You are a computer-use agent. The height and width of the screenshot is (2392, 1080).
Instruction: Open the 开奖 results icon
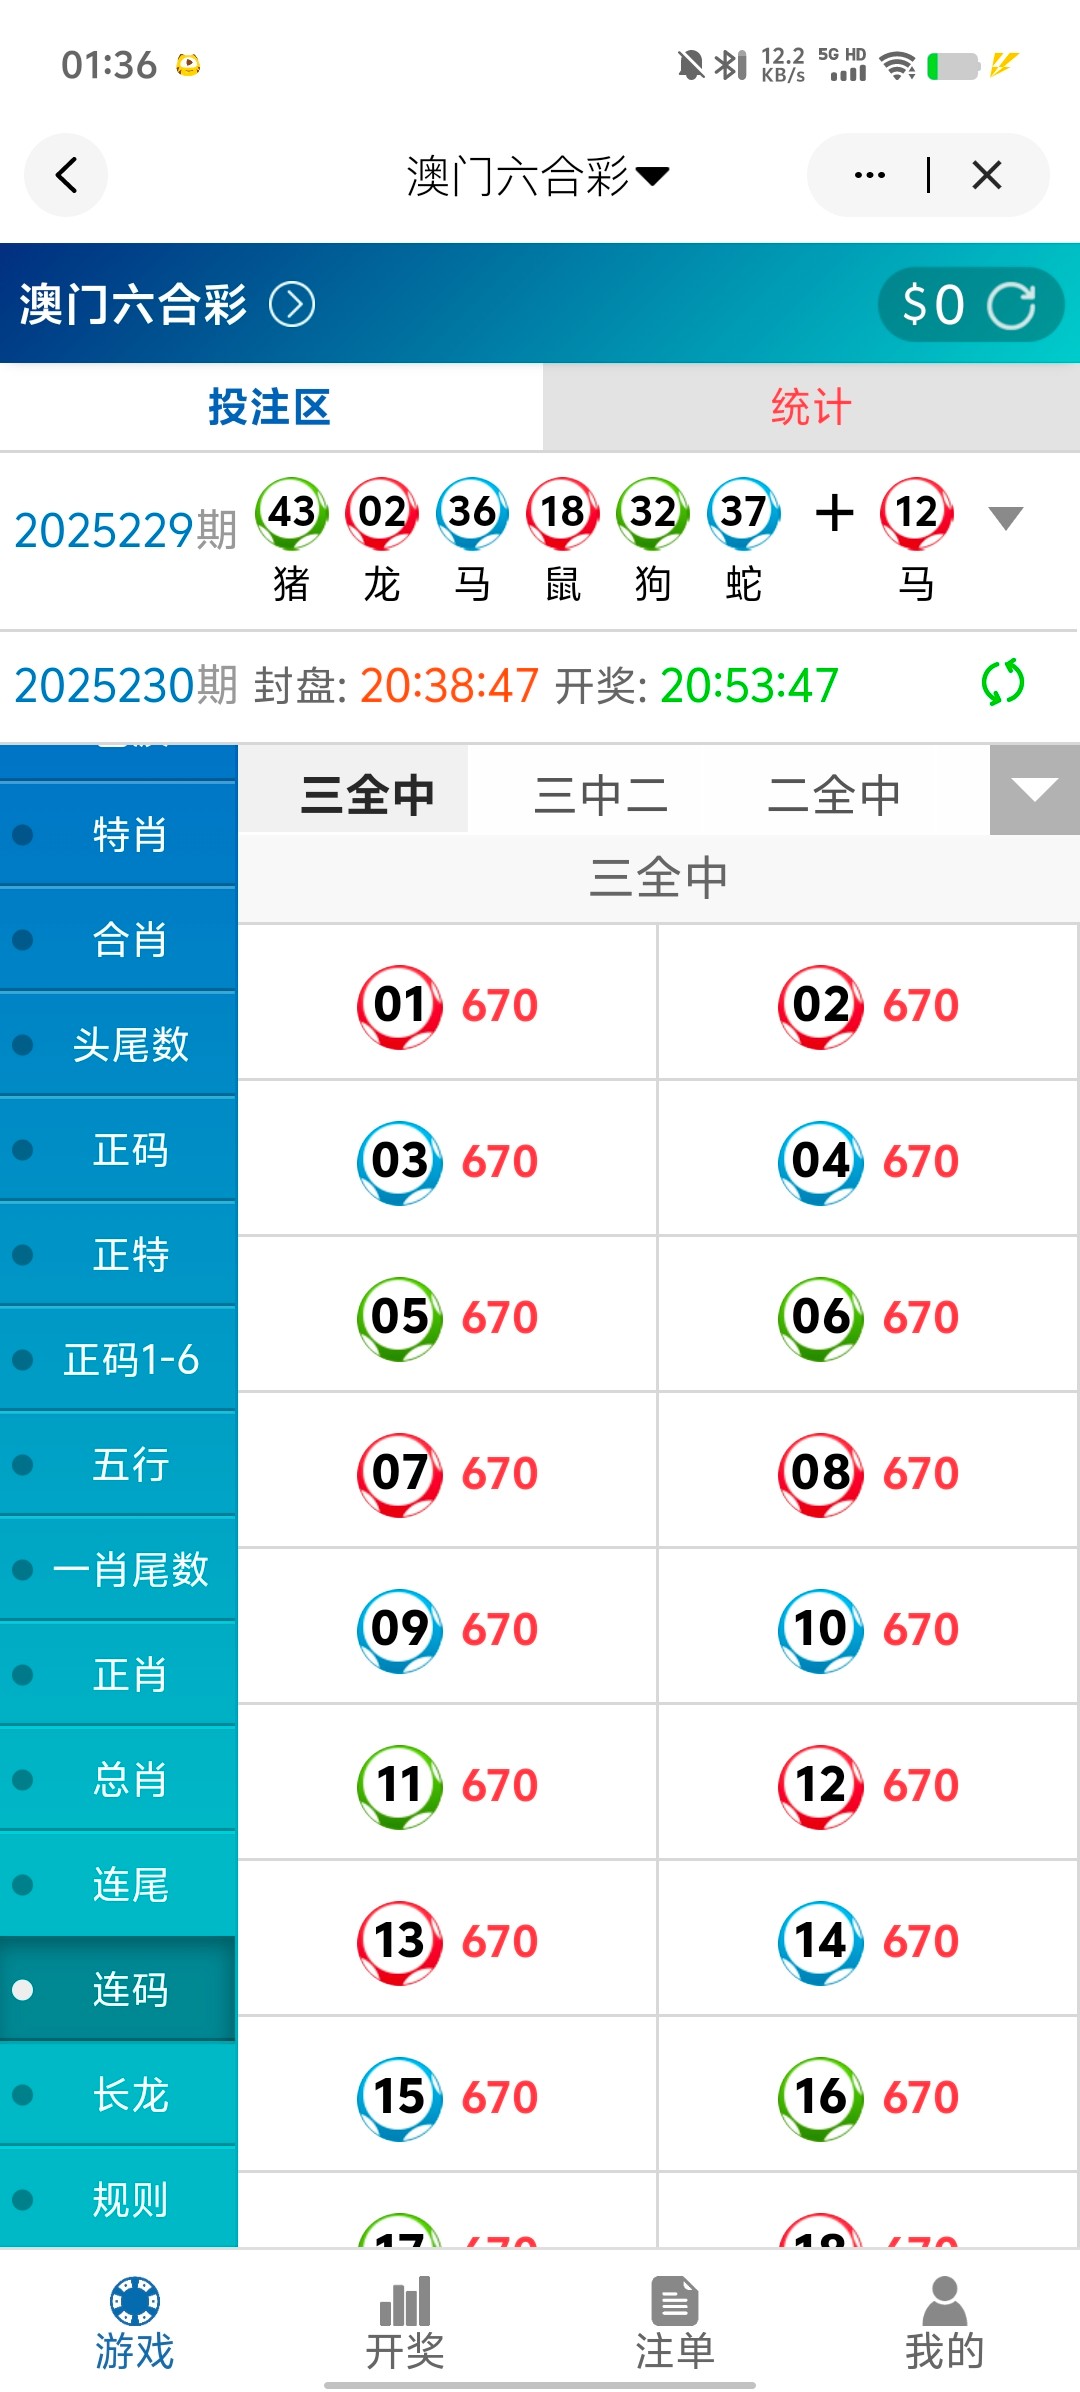(404, 2300)
